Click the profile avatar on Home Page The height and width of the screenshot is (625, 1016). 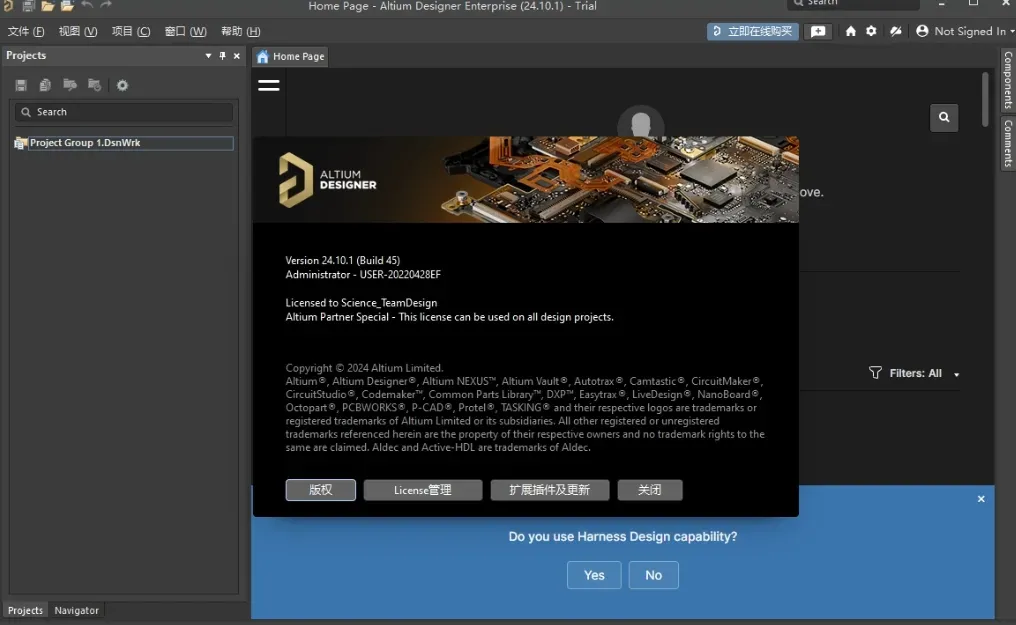coord(641,122)
